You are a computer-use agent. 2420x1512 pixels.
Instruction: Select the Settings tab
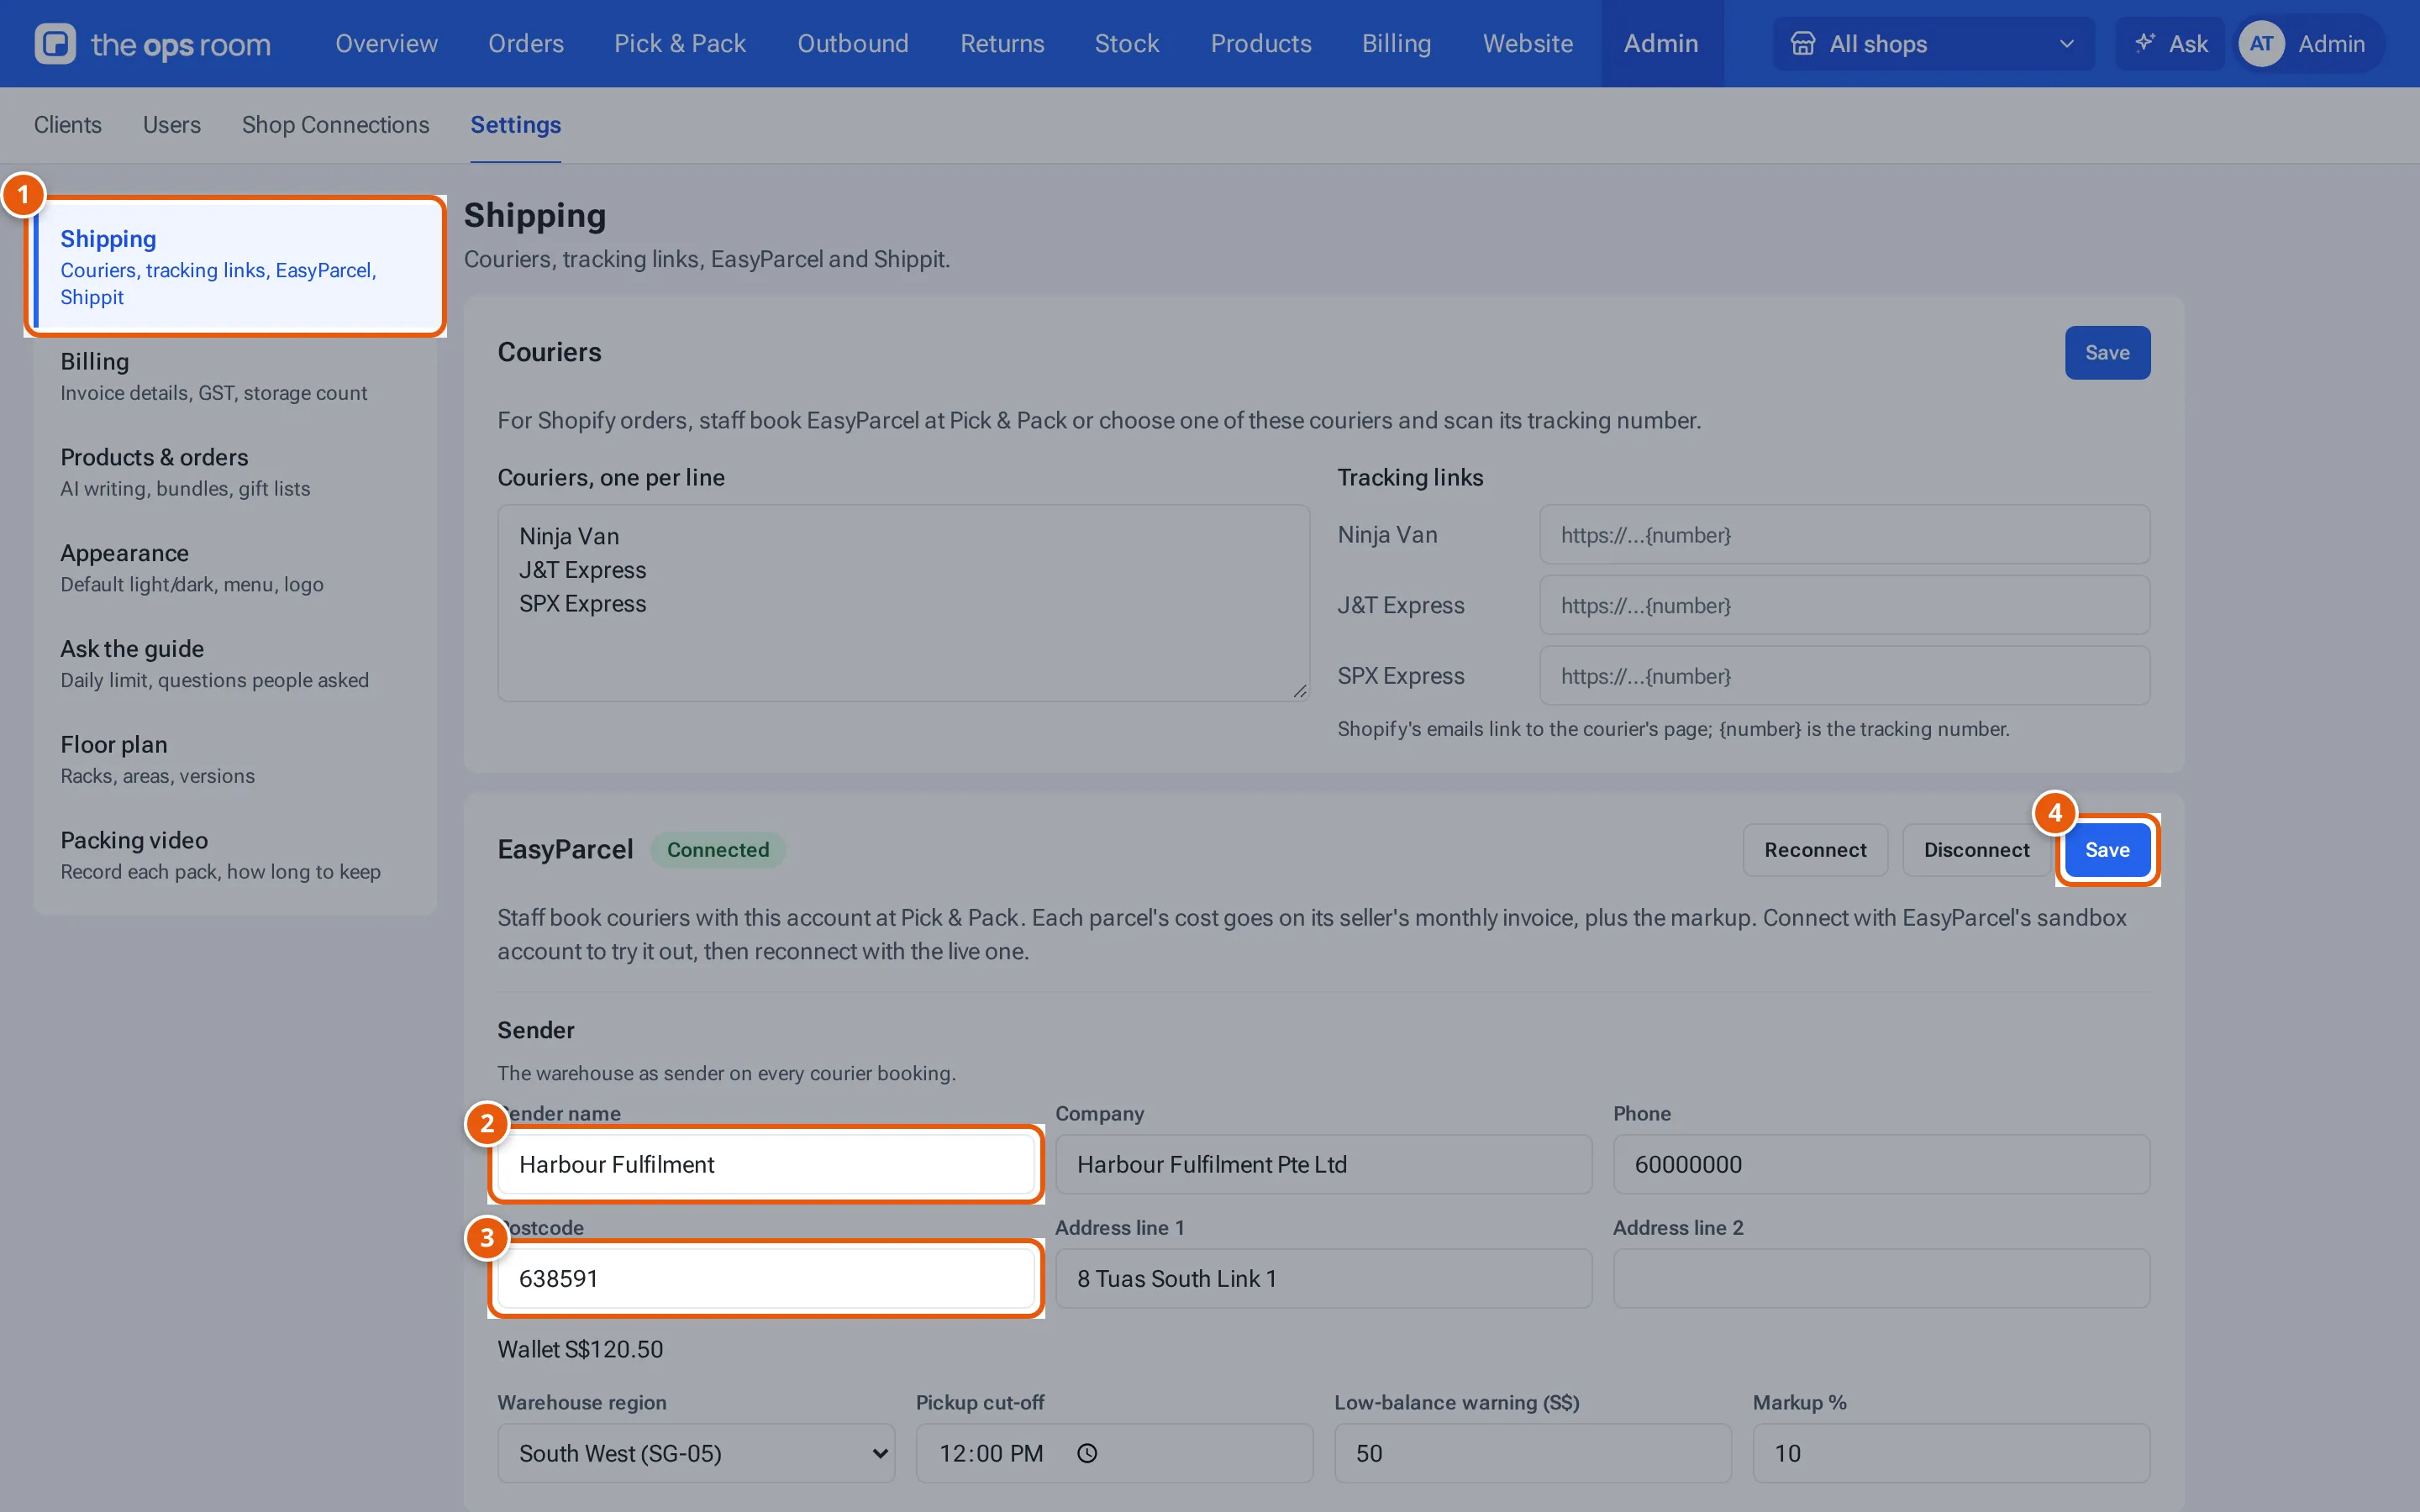516,125
